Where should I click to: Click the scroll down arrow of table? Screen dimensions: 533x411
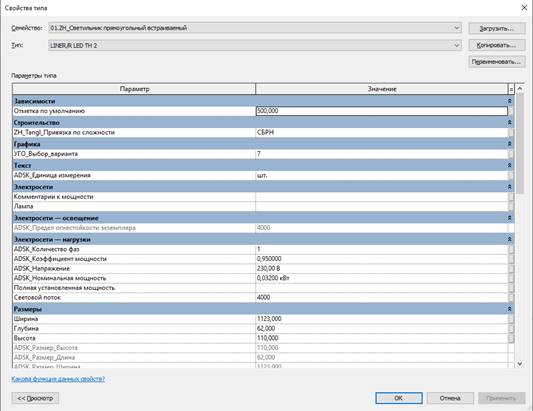(x=520, y=364)
